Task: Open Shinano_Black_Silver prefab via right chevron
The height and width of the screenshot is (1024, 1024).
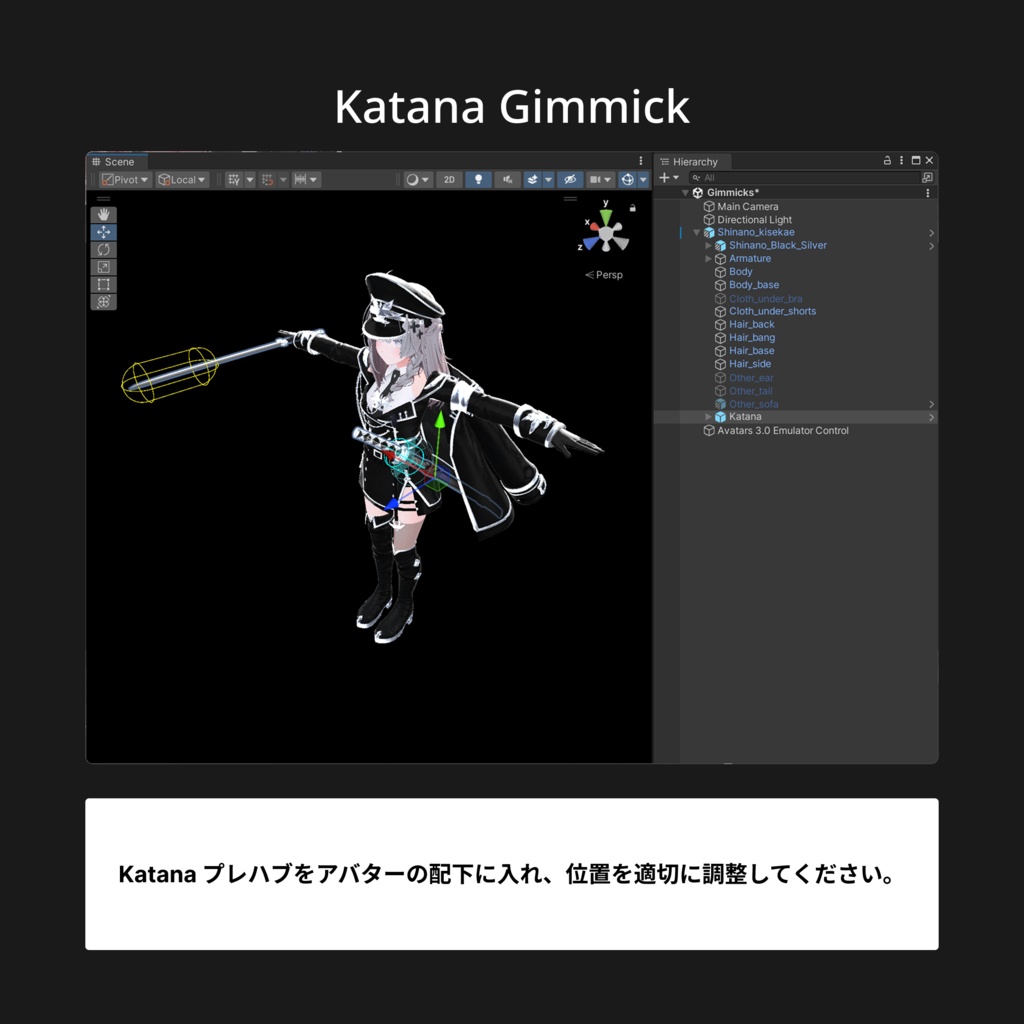Action: pyautogui.click(x=931, y=246)
